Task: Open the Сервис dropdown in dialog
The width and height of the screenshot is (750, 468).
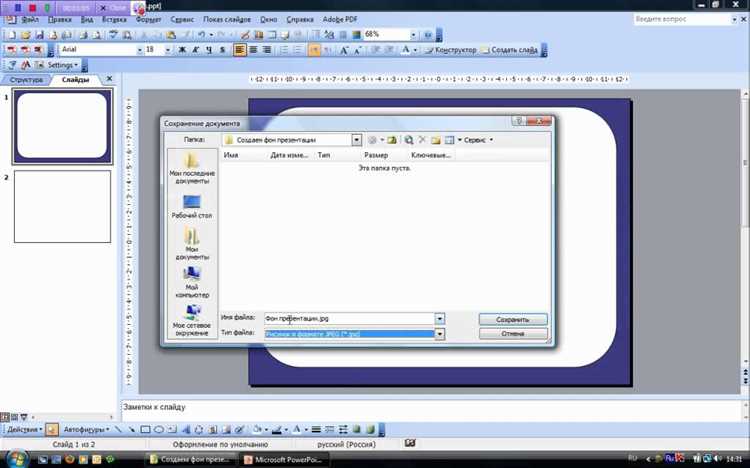Action: (x=478, y=140)
